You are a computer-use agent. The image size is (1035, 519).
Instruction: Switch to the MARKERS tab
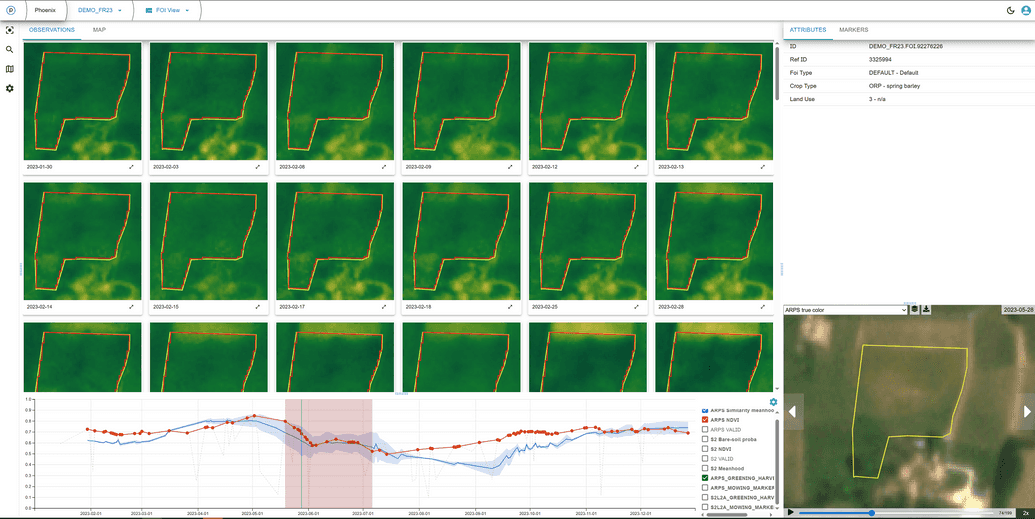click(853, 30)
